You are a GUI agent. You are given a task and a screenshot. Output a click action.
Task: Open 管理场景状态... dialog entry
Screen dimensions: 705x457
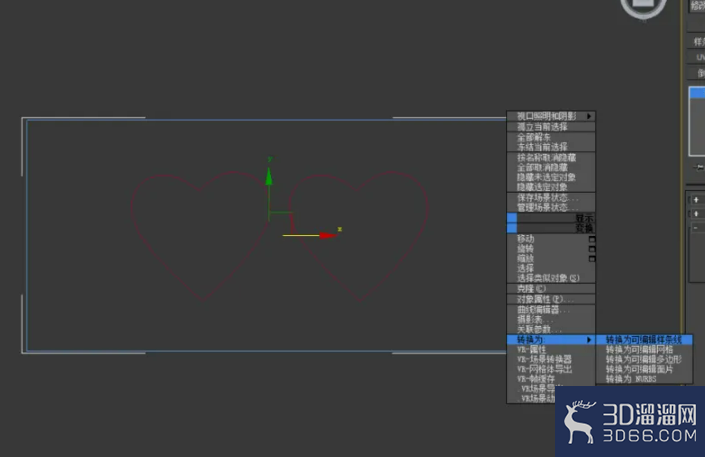tap(551, 207)
